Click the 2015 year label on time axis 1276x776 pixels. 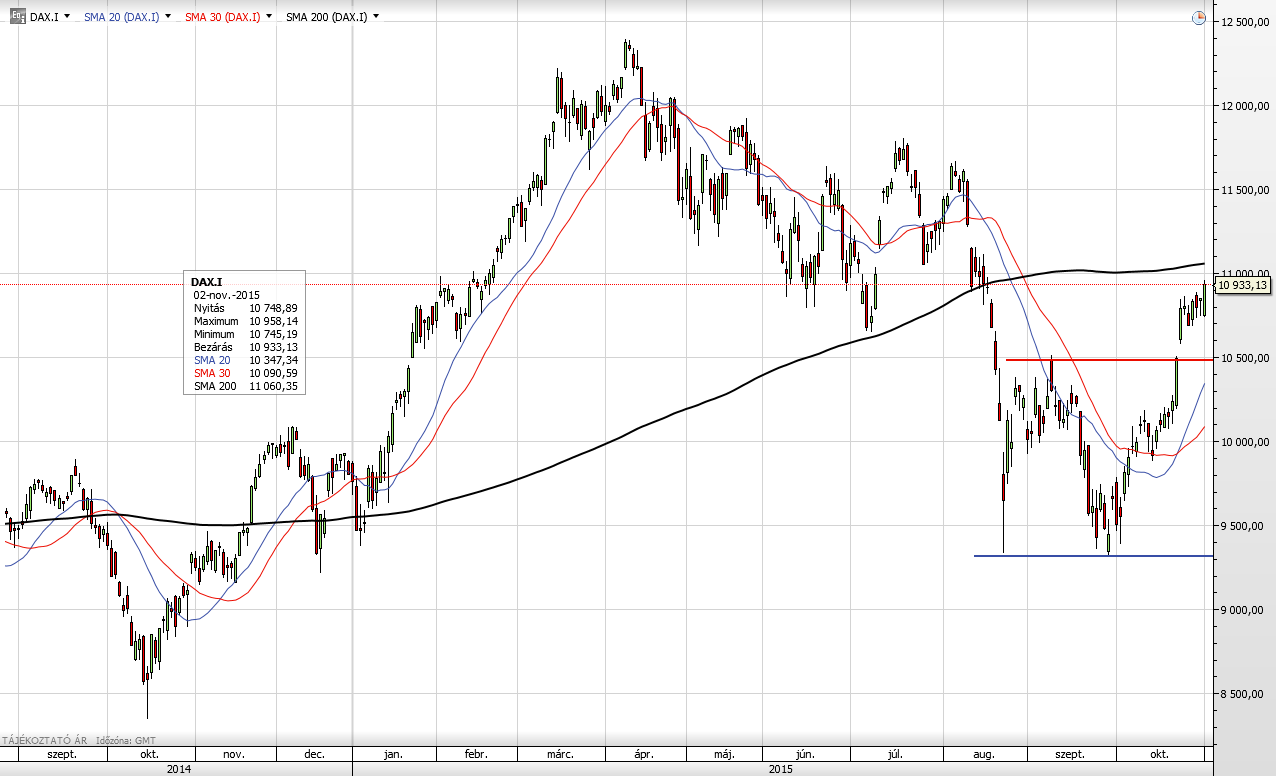(x=781, y=768)
